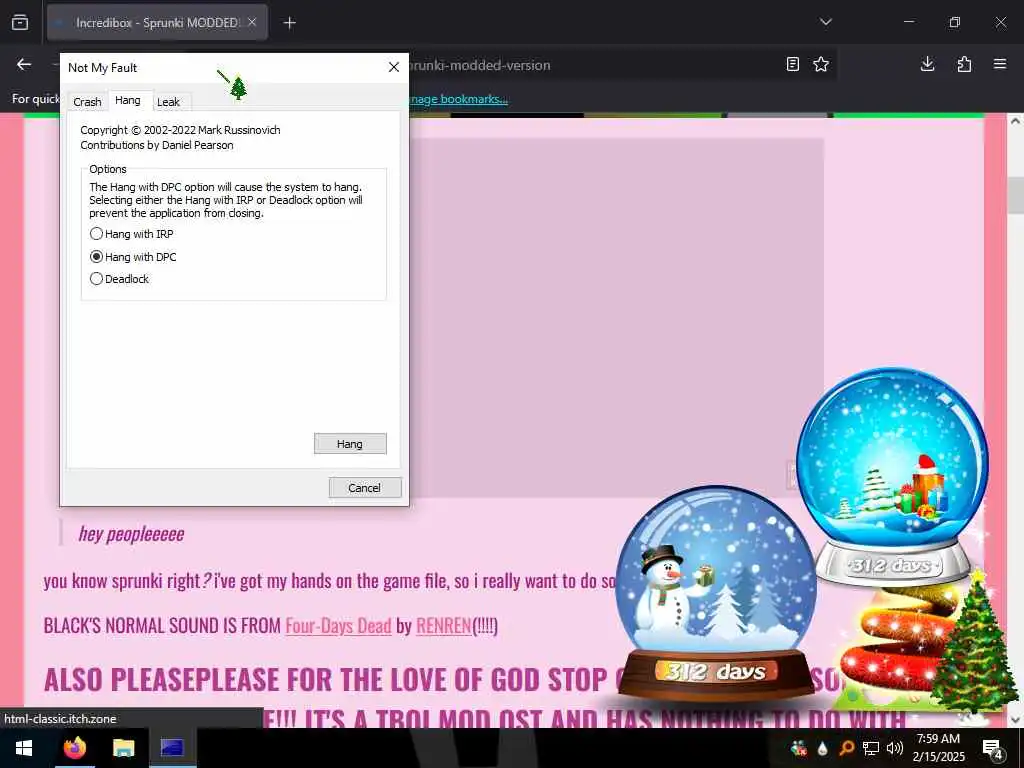Cancel the Not My Fault dialog
This screenshot has width=1024, height=768.
[364, 488]
